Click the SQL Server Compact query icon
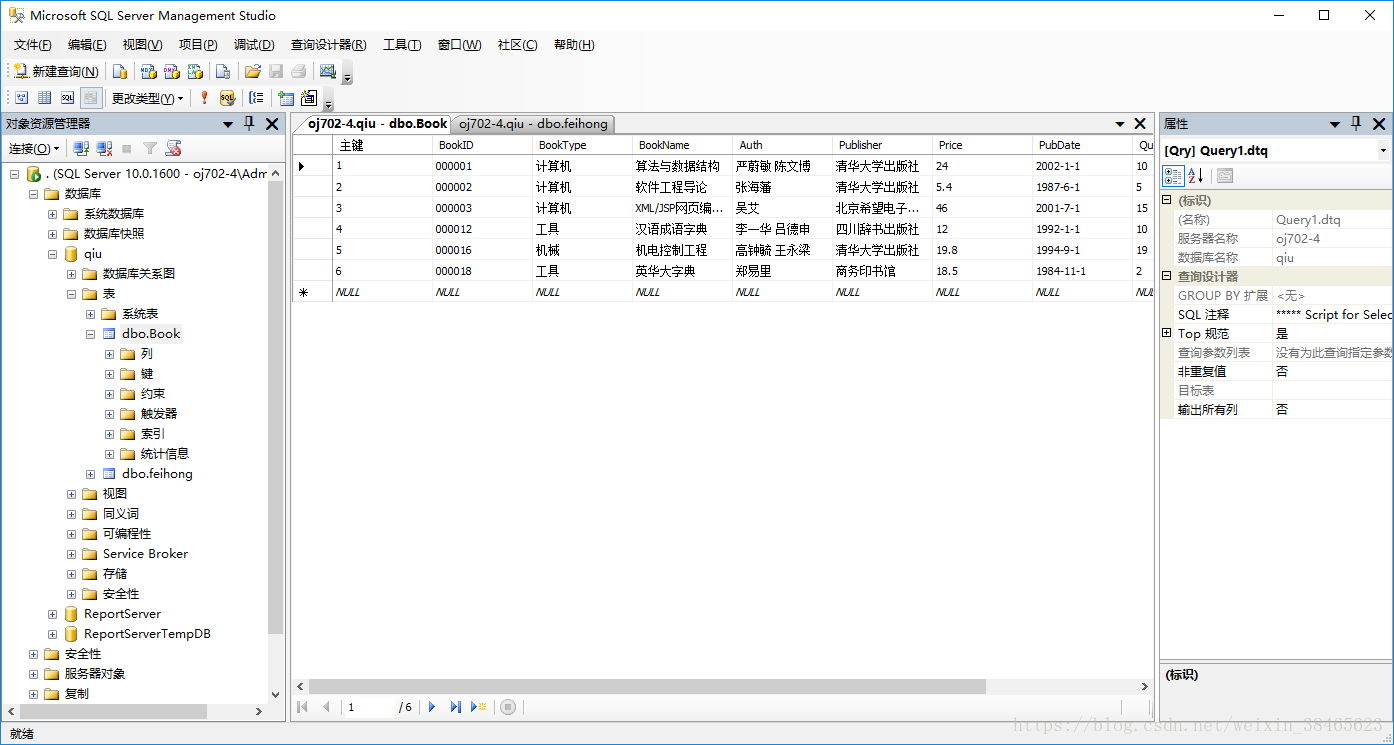1394x745 pixels. (x=223, y=71)
